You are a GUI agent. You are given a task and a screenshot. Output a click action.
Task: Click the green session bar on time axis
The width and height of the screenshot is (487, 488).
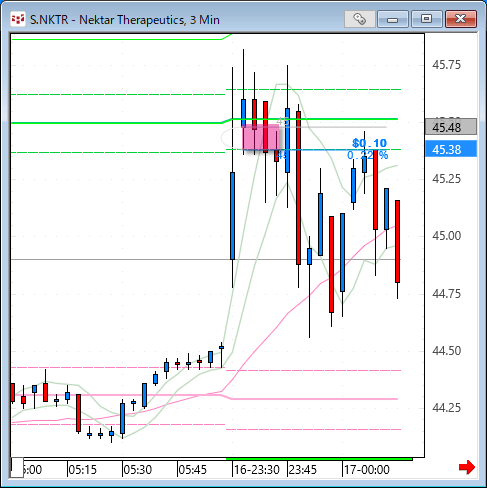(x=319, y=459)
